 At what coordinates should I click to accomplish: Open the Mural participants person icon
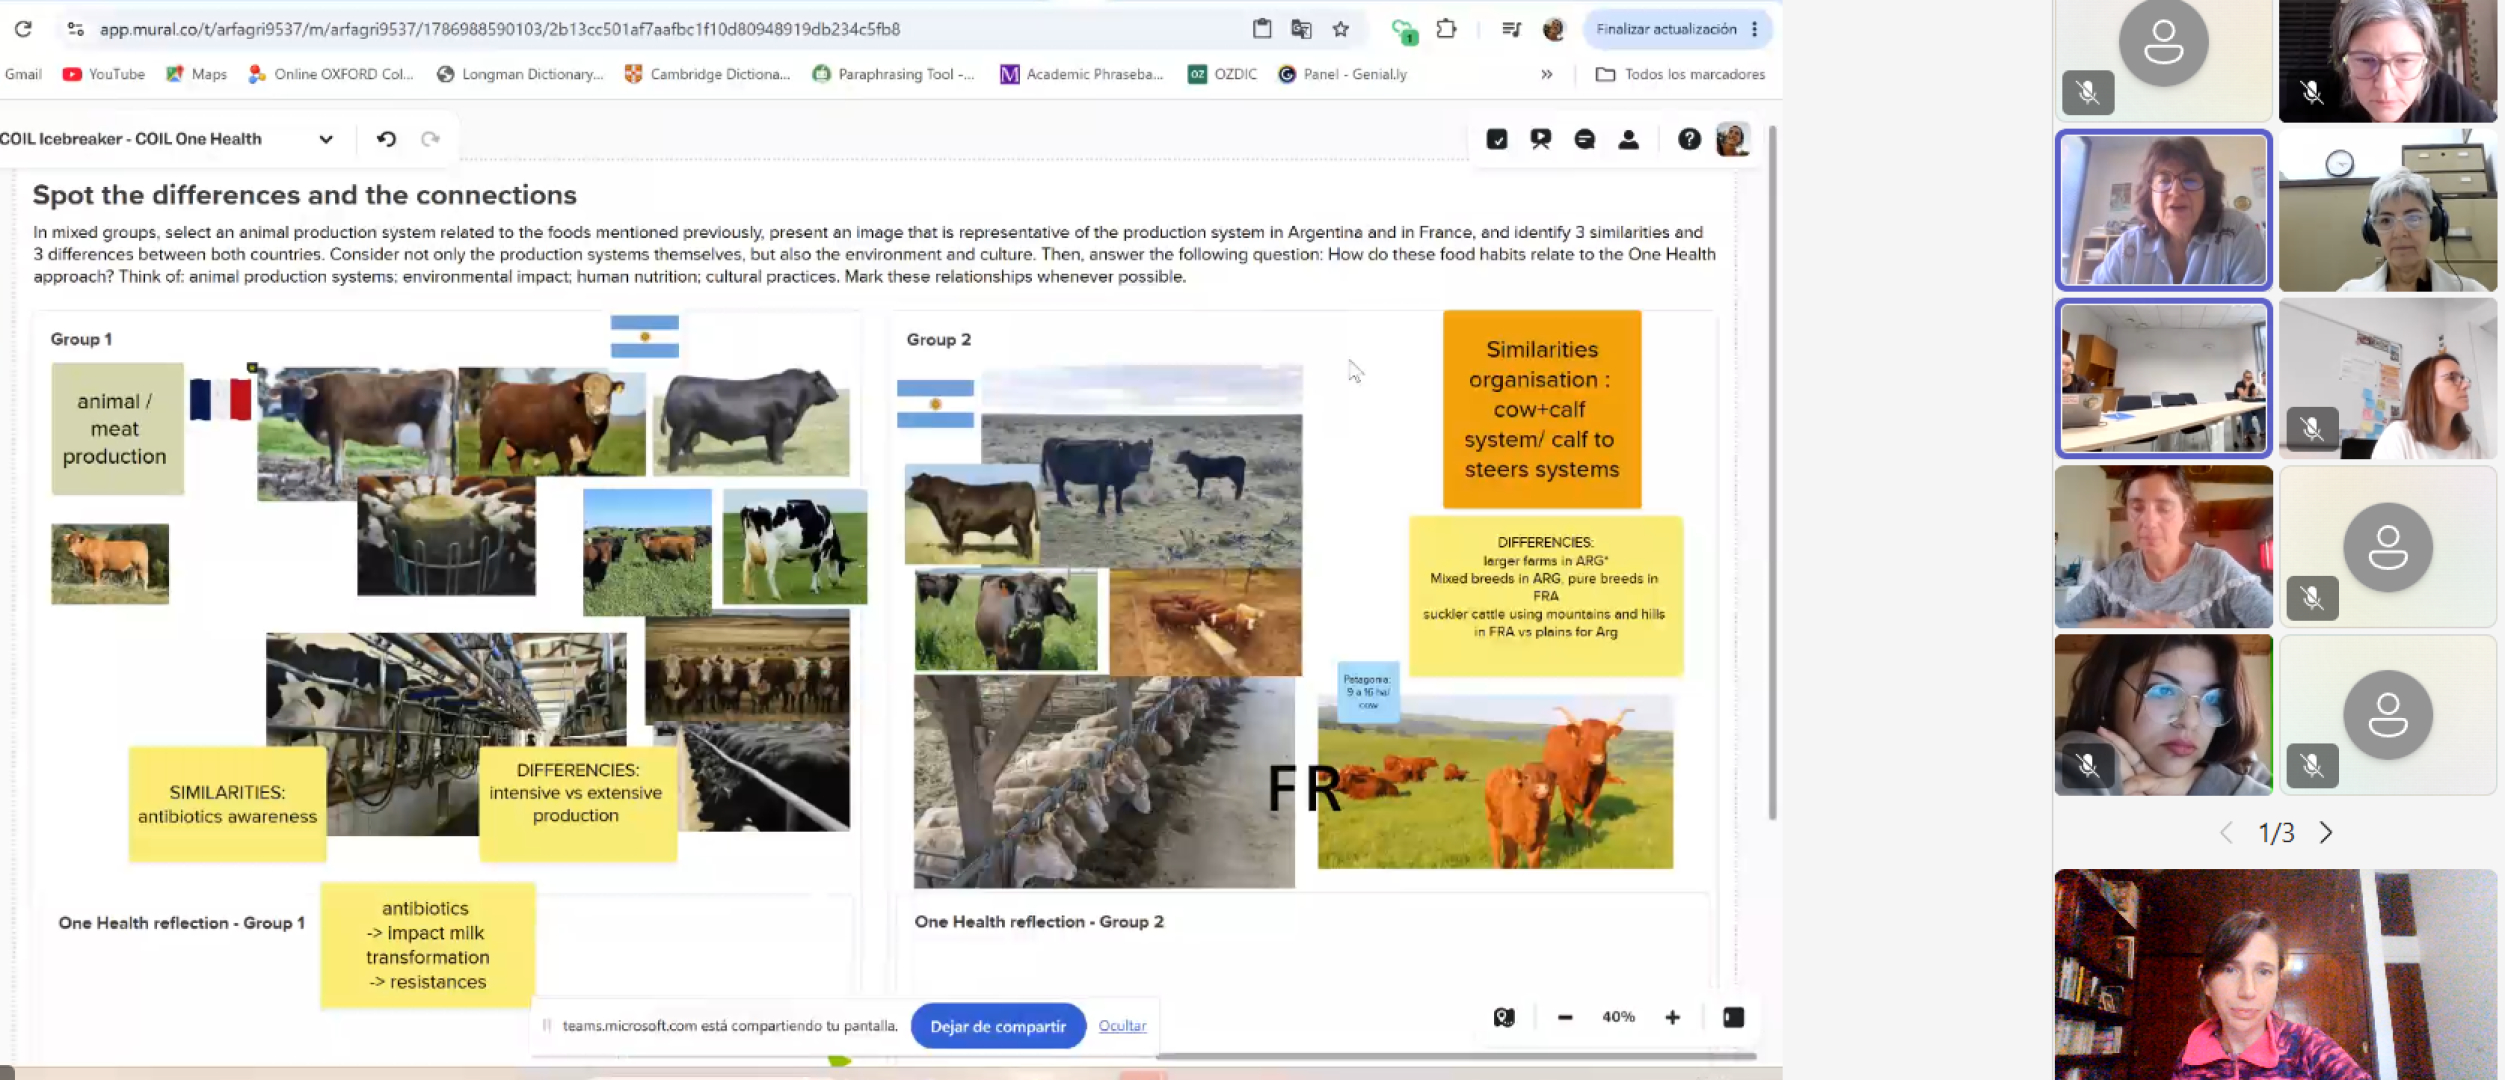click(x=1629, y=139)
